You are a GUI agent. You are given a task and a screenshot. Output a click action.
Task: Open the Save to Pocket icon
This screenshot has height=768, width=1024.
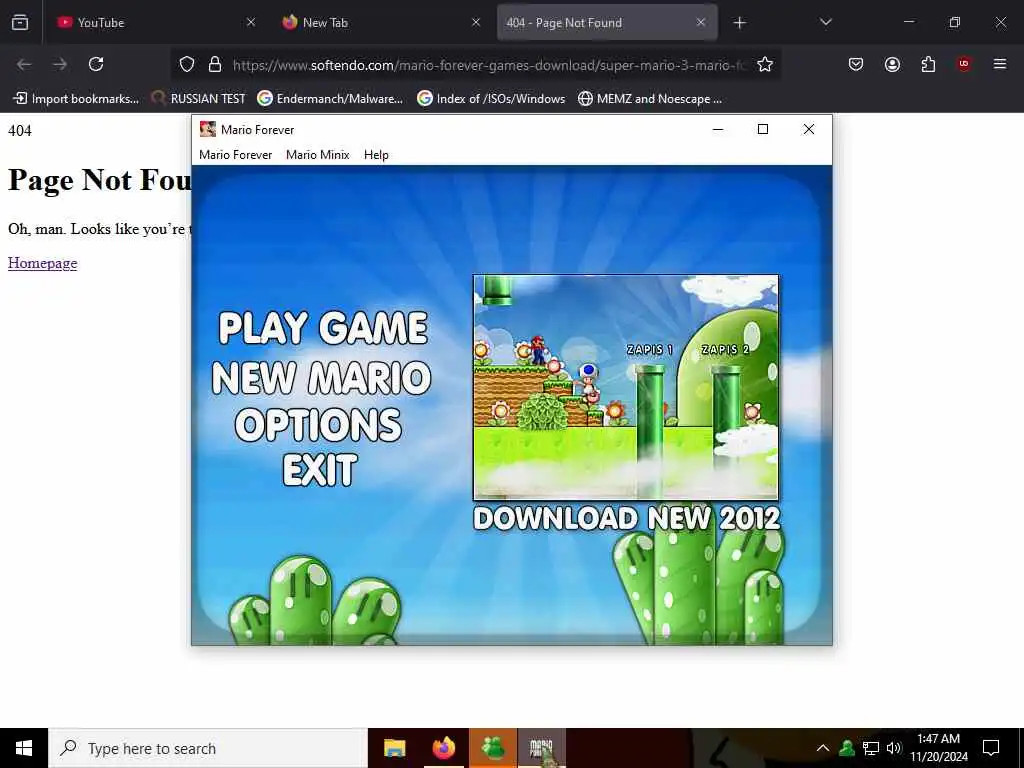[x=856, y=64]
